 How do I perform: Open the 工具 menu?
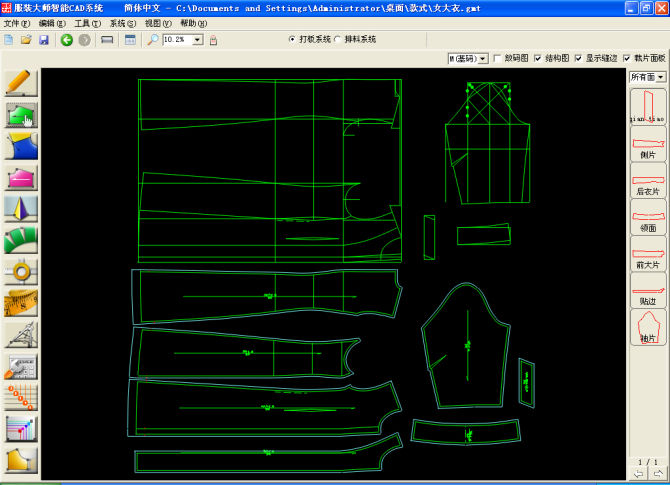[87, 22]
